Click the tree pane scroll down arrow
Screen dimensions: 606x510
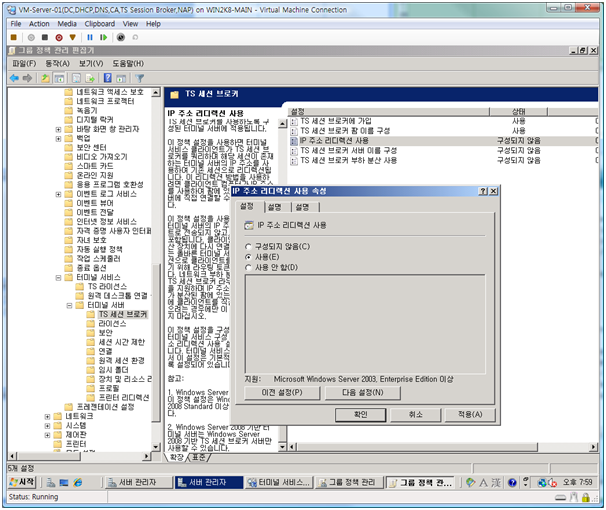tap(156, 447)
